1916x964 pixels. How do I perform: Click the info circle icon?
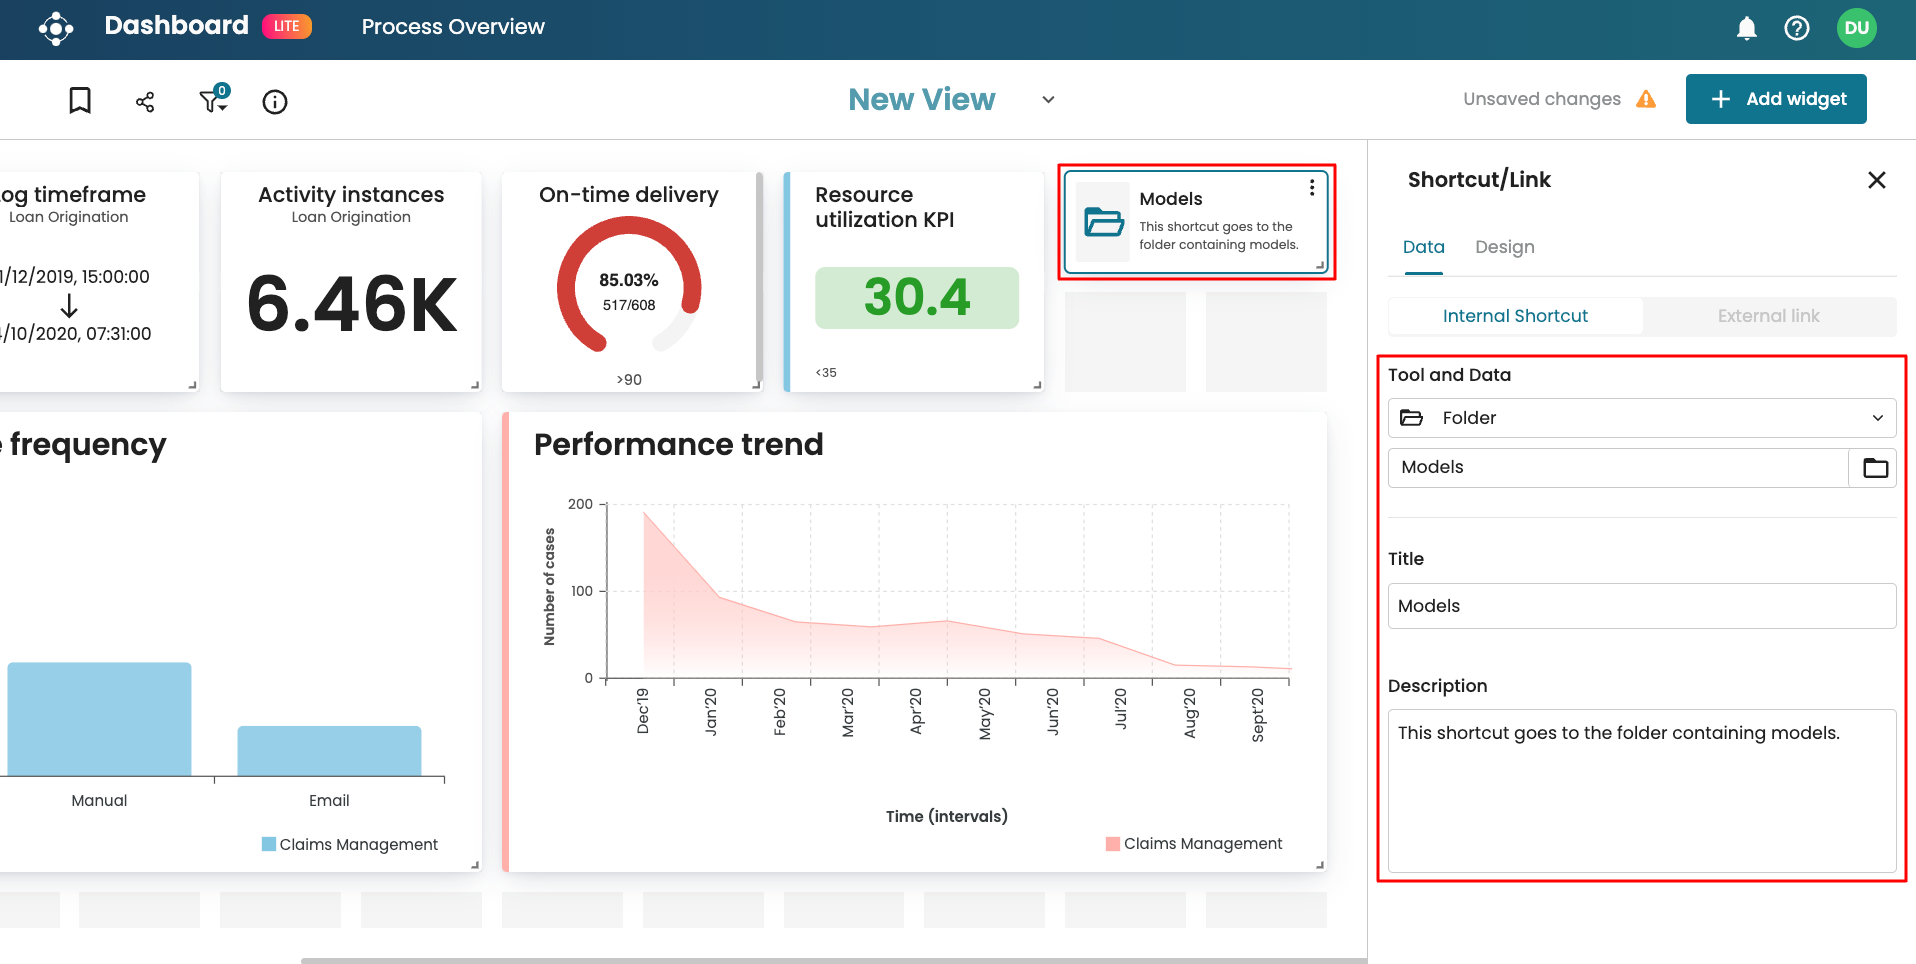point(275,102)
